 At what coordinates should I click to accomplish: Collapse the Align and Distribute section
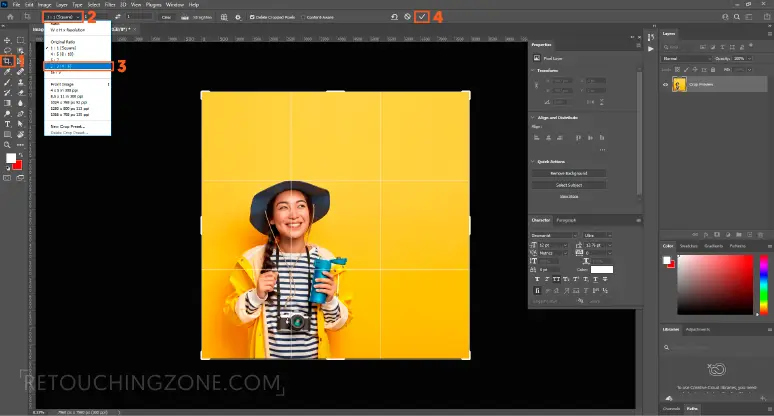[533, 117]
